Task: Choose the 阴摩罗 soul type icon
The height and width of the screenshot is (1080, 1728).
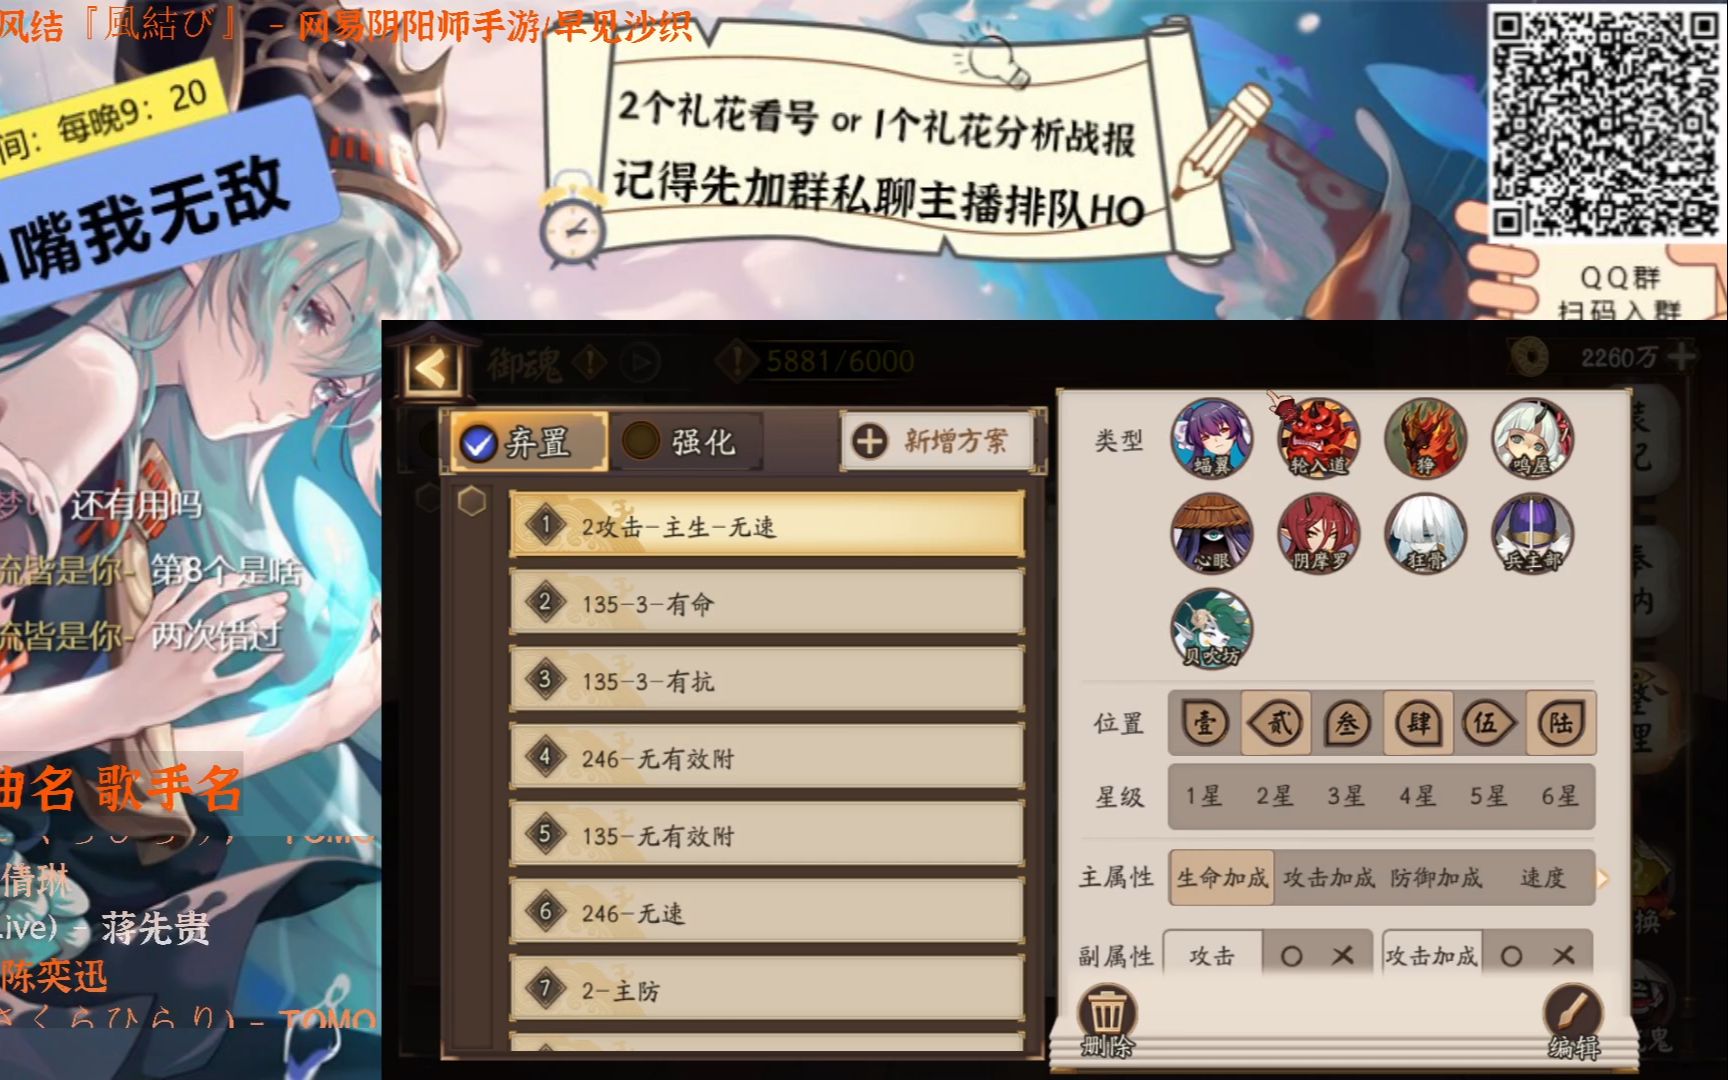Action: 1318,533
